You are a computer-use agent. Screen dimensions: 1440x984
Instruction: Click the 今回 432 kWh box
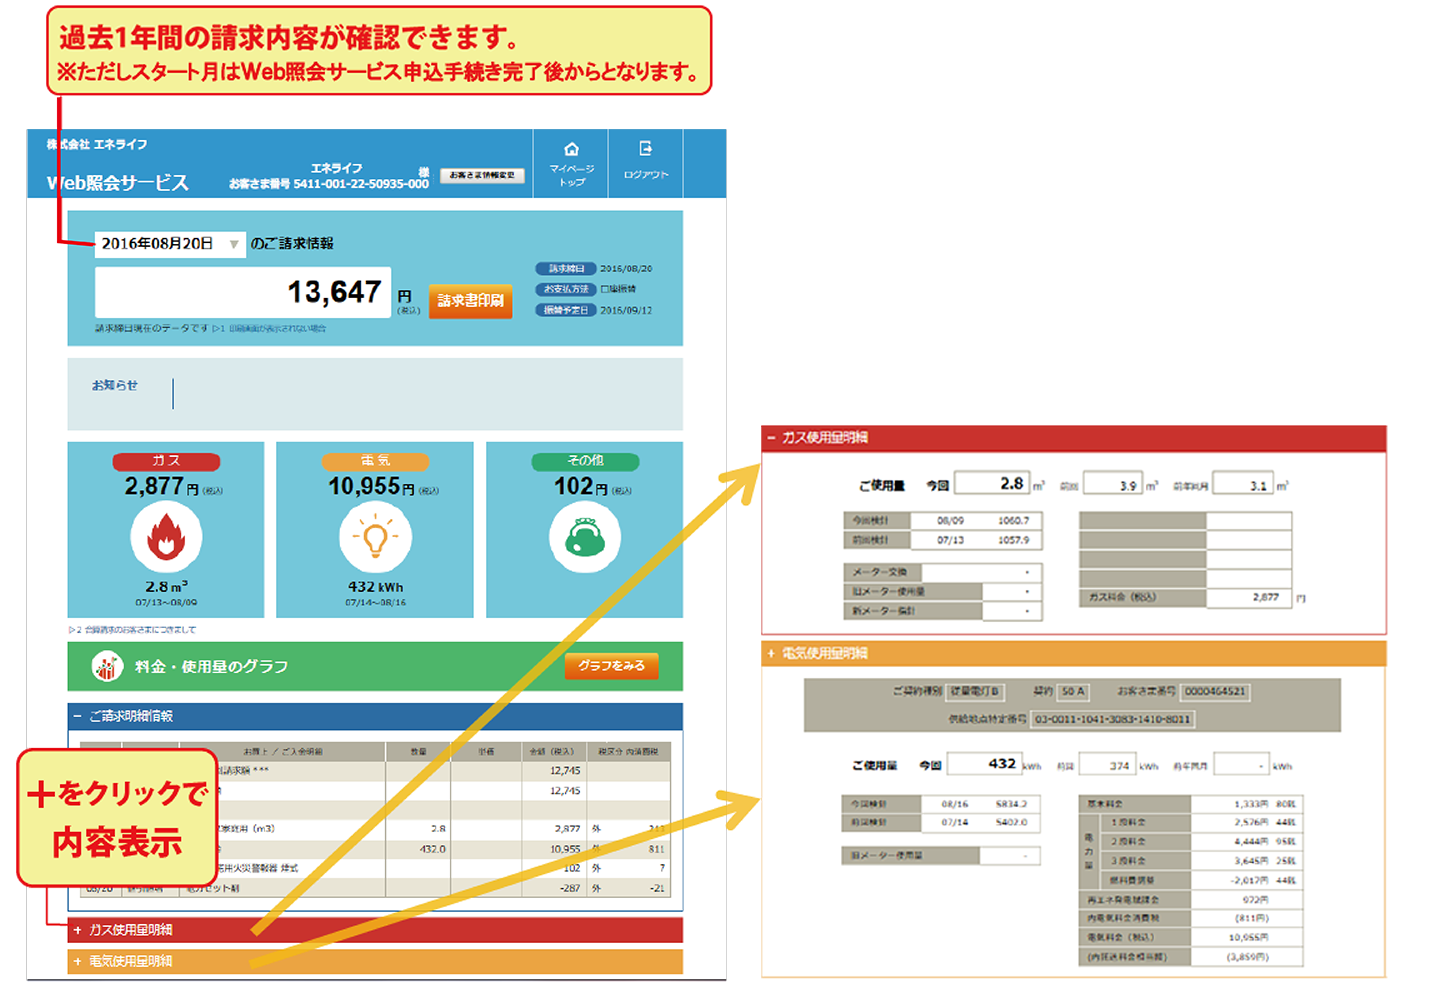[983, 764]
